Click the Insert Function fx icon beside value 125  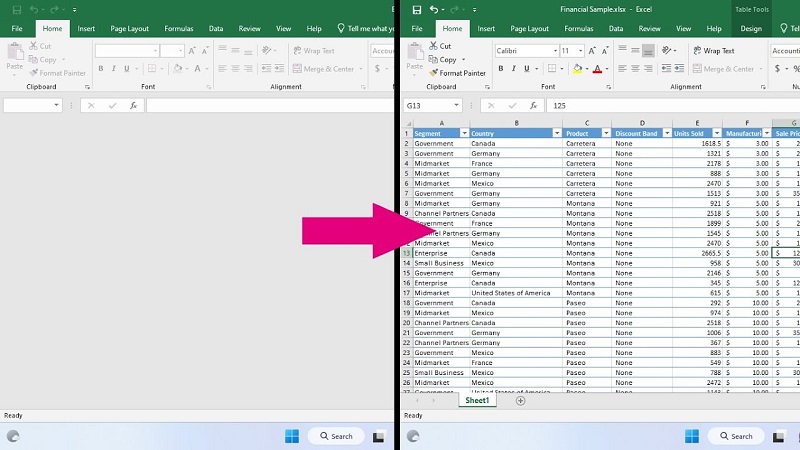point(534,105)
